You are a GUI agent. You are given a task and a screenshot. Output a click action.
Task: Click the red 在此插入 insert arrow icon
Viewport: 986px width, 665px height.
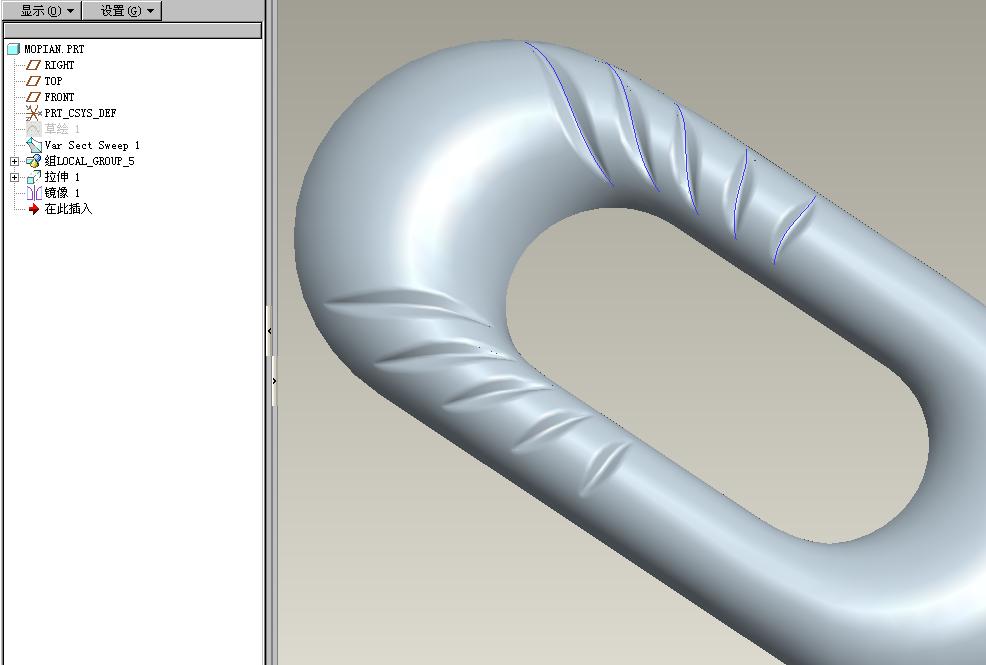click(x=34, y=209)
